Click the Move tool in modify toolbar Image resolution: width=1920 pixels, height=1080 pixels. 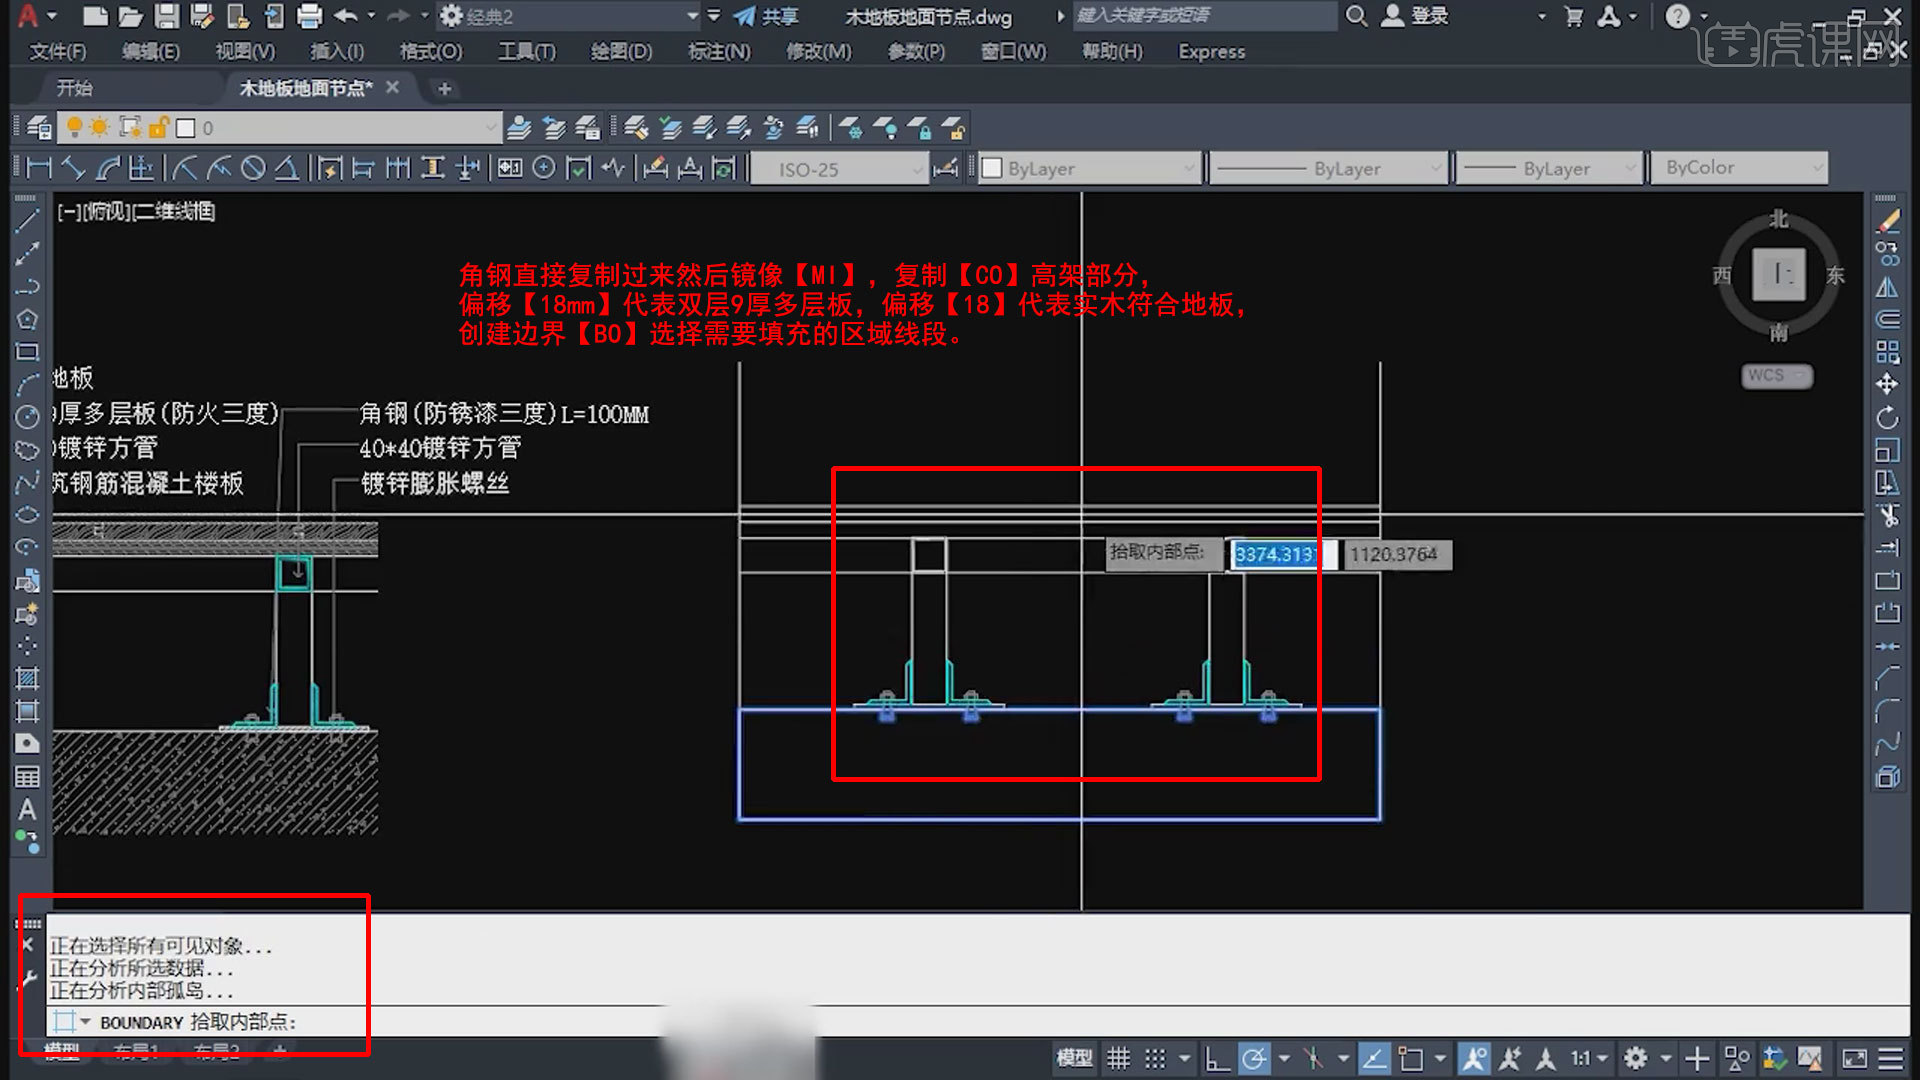pos(1887,384)
